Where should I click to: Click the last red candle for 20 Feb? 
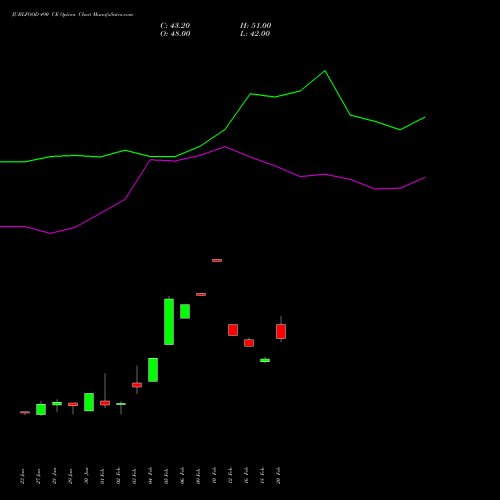(x=281, y=331)
